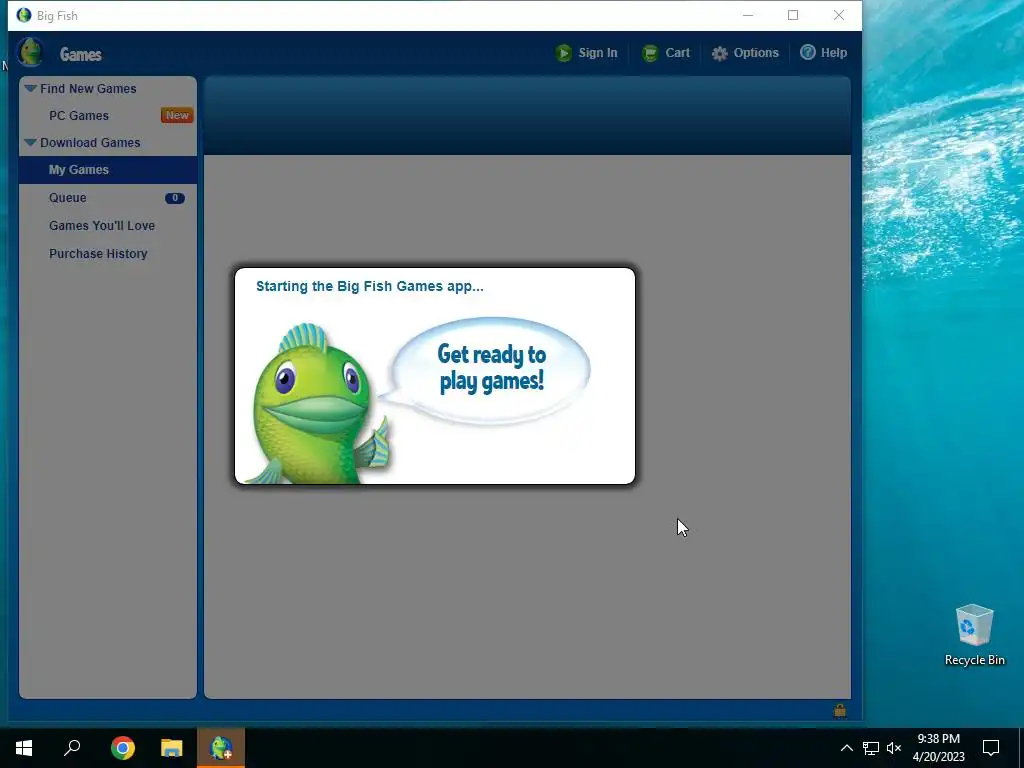Select My Games in the sidebar
Image resolution: width=1024 pixels, height=768 pixels.
[x=108, y=170]
